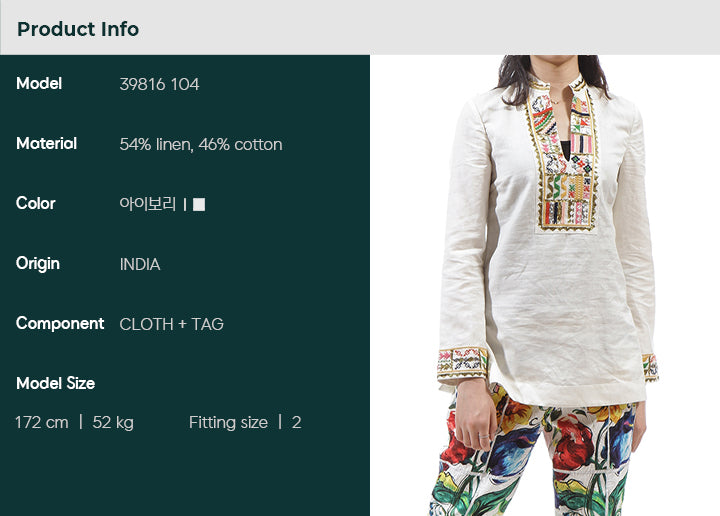Click the INDIA origin value
This screenshot has height=516, width=720.
click(140, 264)
